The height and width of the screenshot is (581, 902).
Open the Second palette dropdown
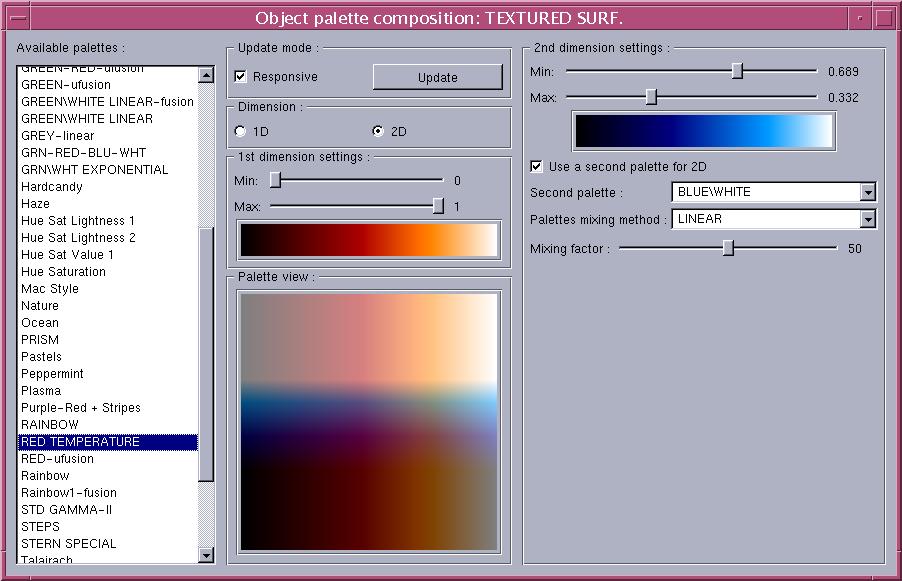click(866, 192)
